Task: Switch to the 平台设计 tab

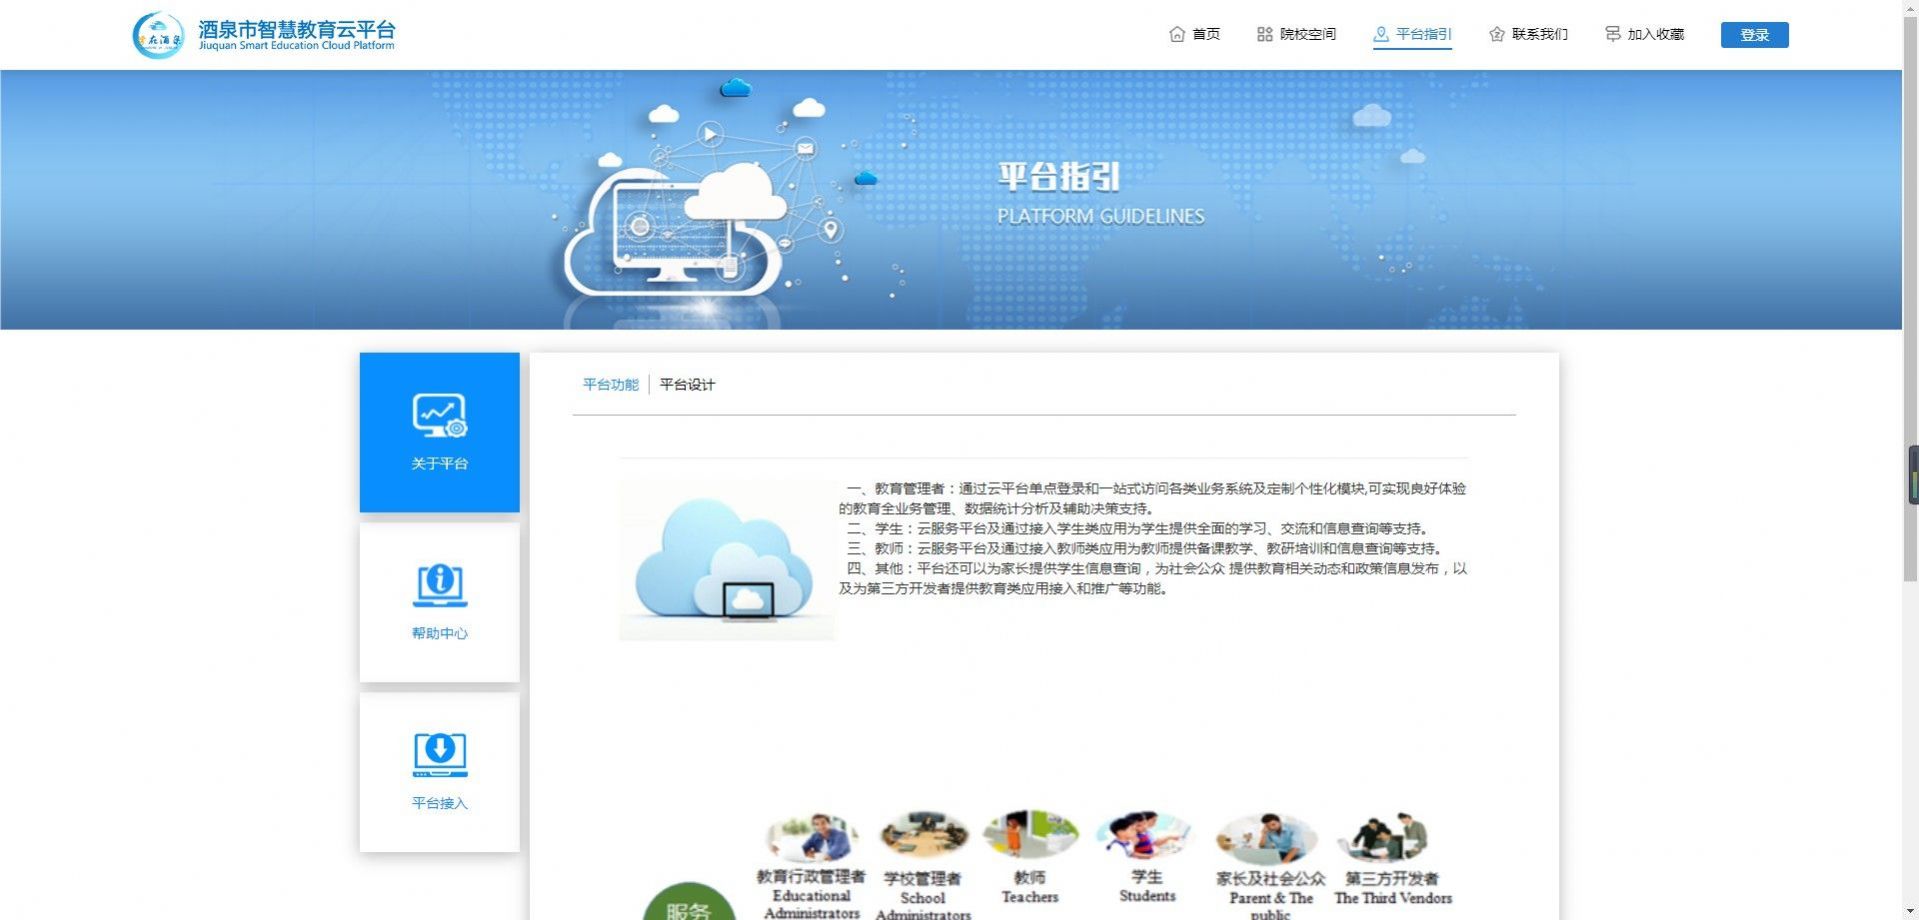Action: 687,385
